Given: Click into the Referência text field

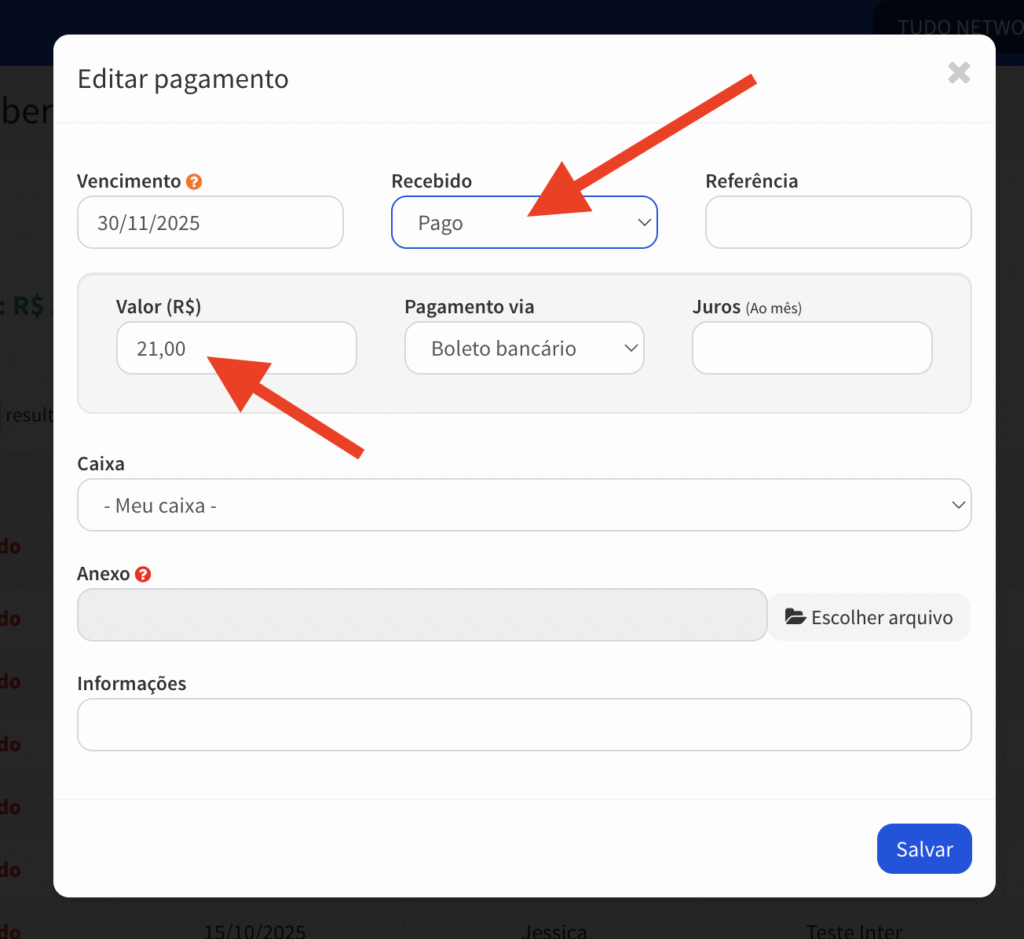Looking at the screenshot, I should click(838, 222).
